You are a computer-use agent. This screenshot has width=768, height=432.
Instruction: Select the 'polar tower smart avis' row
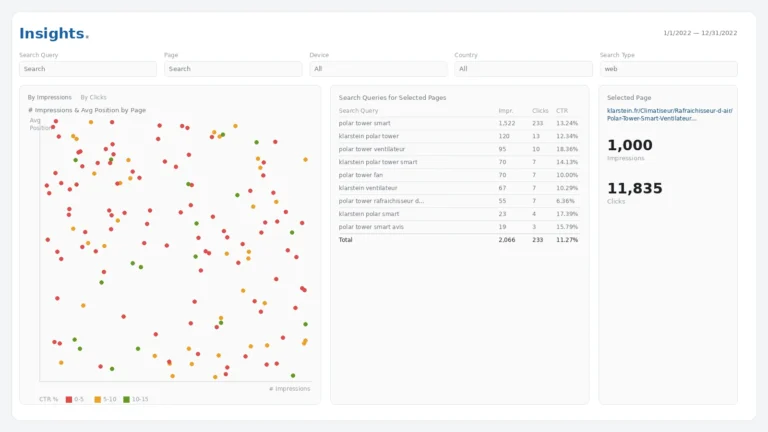tap(458, 227)
